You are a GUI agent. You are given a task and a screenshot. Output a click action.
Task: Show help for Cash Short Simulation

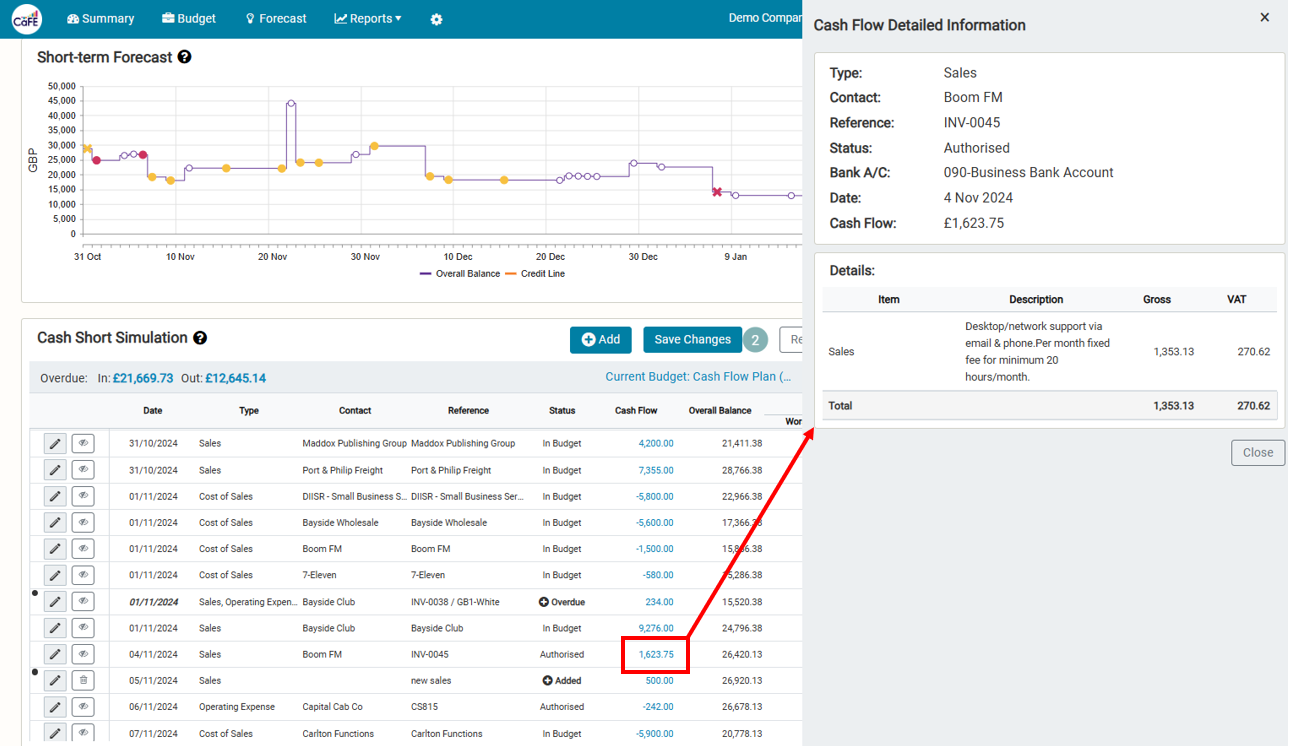200,338
